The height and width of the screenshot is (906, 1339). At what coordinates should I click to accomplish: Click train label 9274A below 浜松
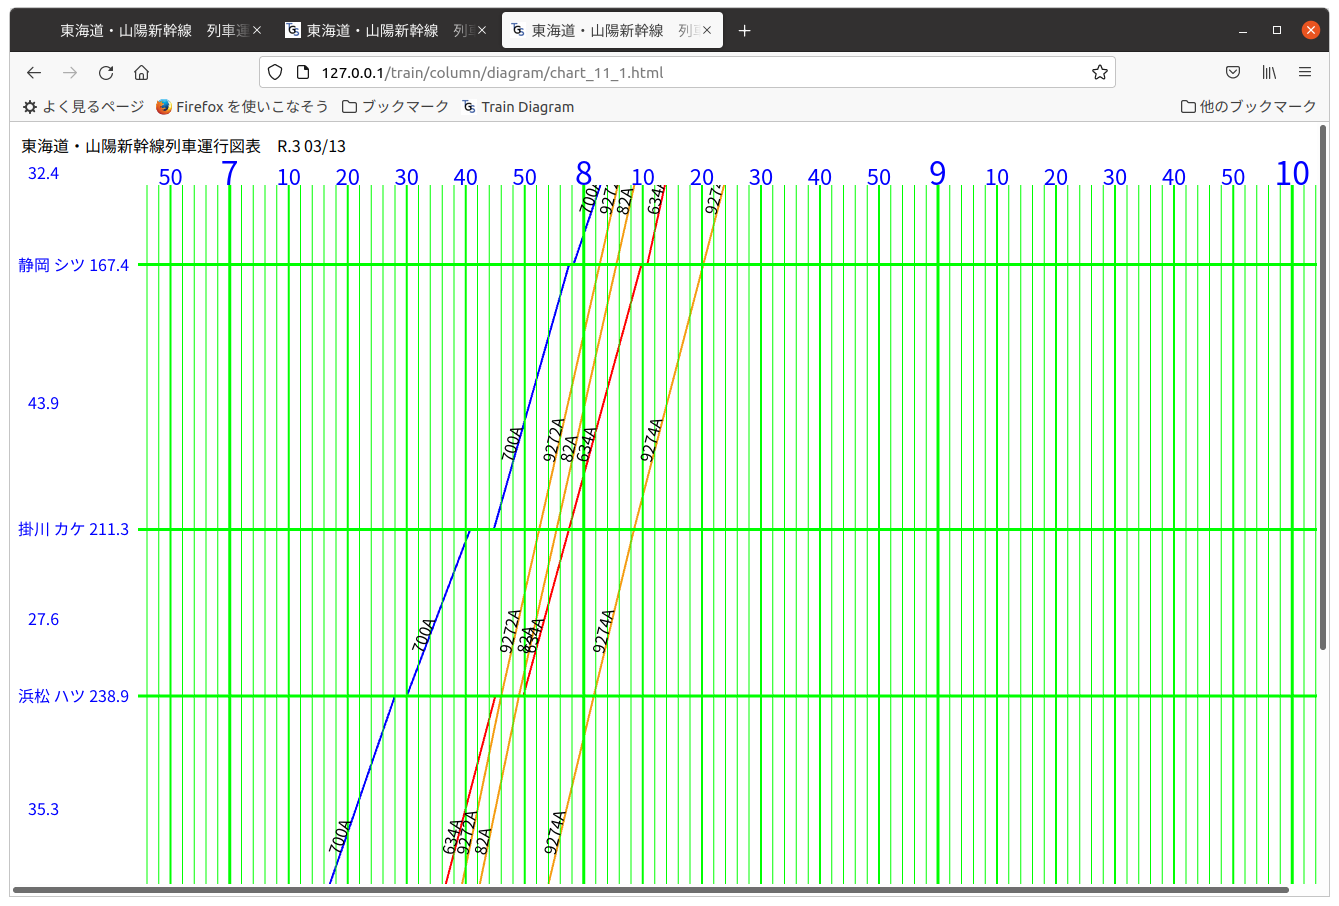(x=555, y=833)
